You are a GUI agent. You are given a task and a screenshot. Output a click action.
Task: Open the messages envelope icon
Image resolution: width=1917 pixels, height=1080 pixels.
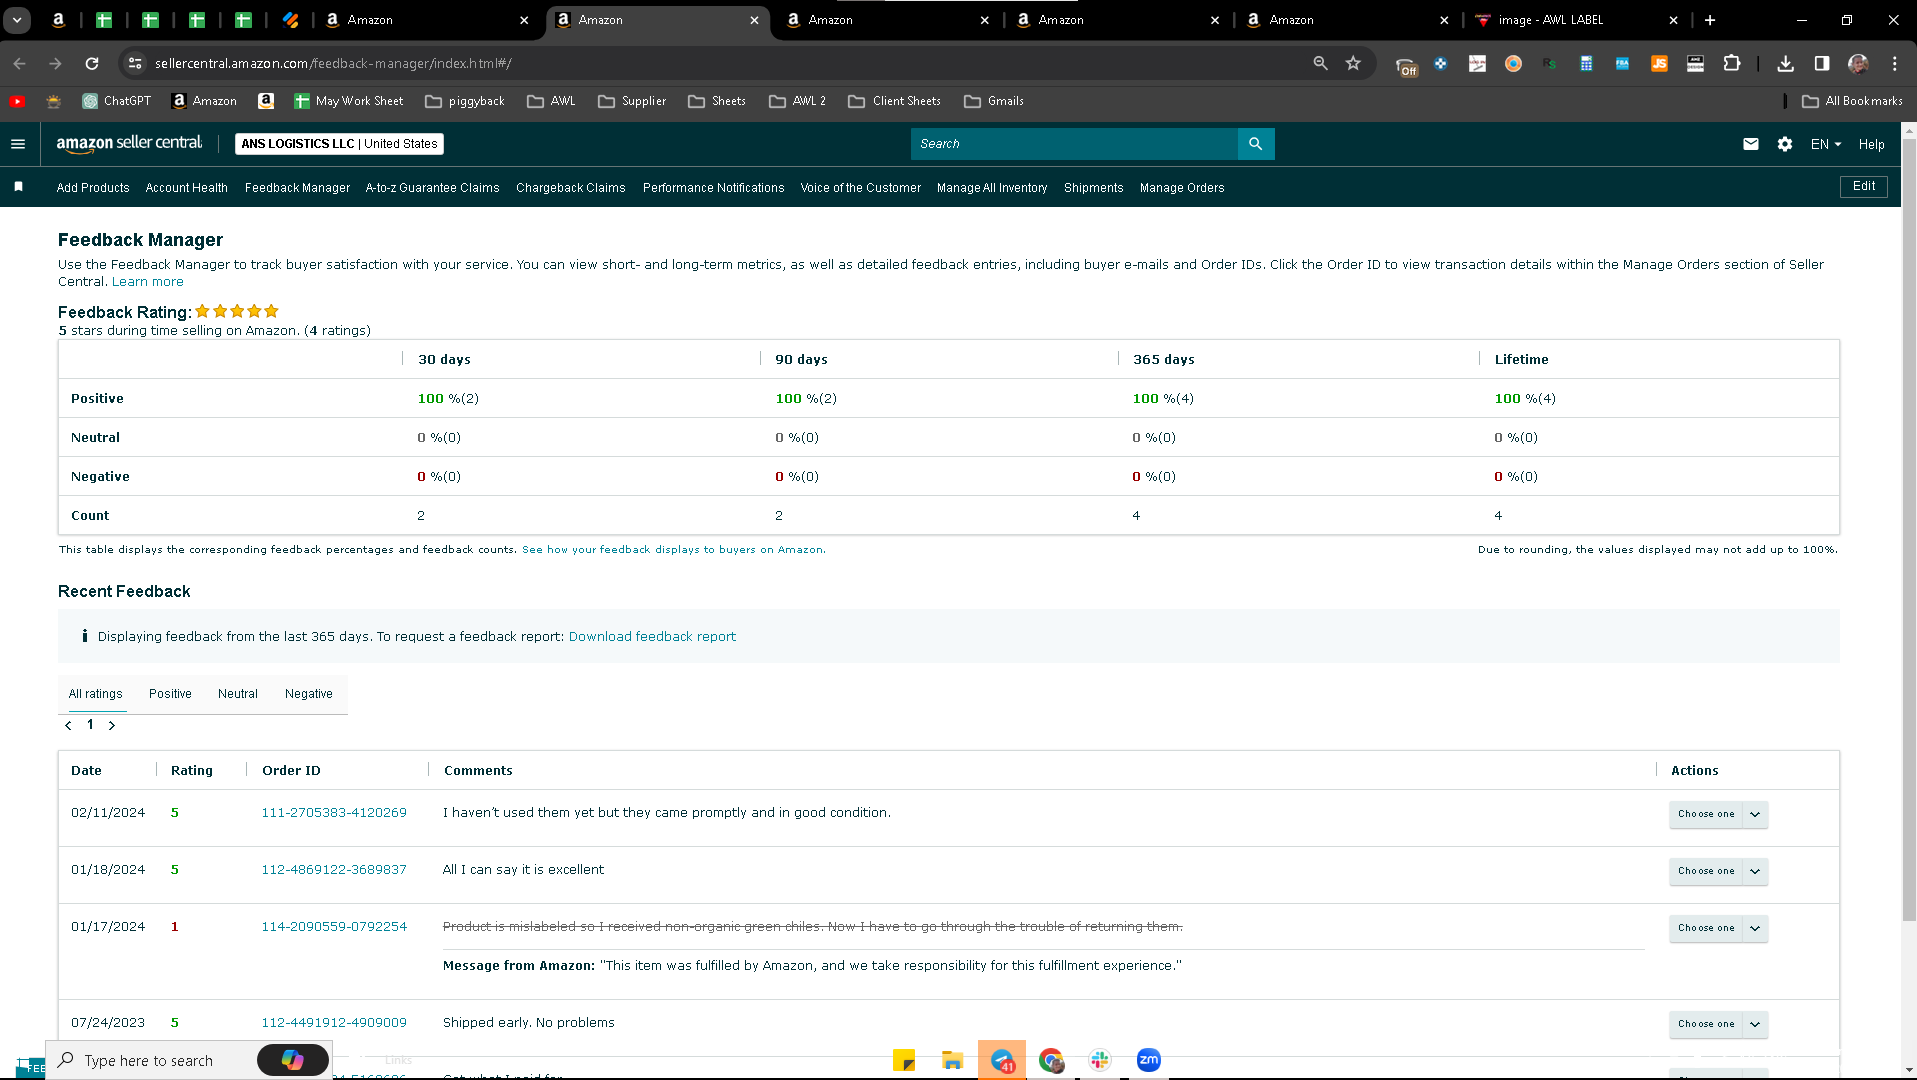pyautogui.click(x=1751, y=144)
